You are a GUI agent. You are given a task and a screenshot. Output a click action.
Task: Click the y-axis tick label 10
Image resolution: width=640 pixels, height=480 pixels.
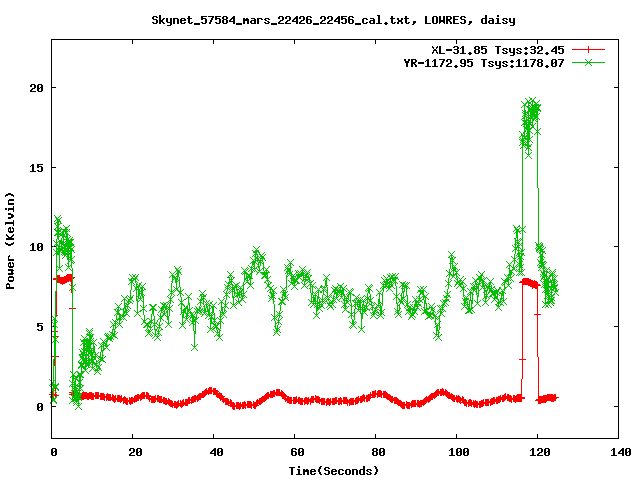pos(36,247)
